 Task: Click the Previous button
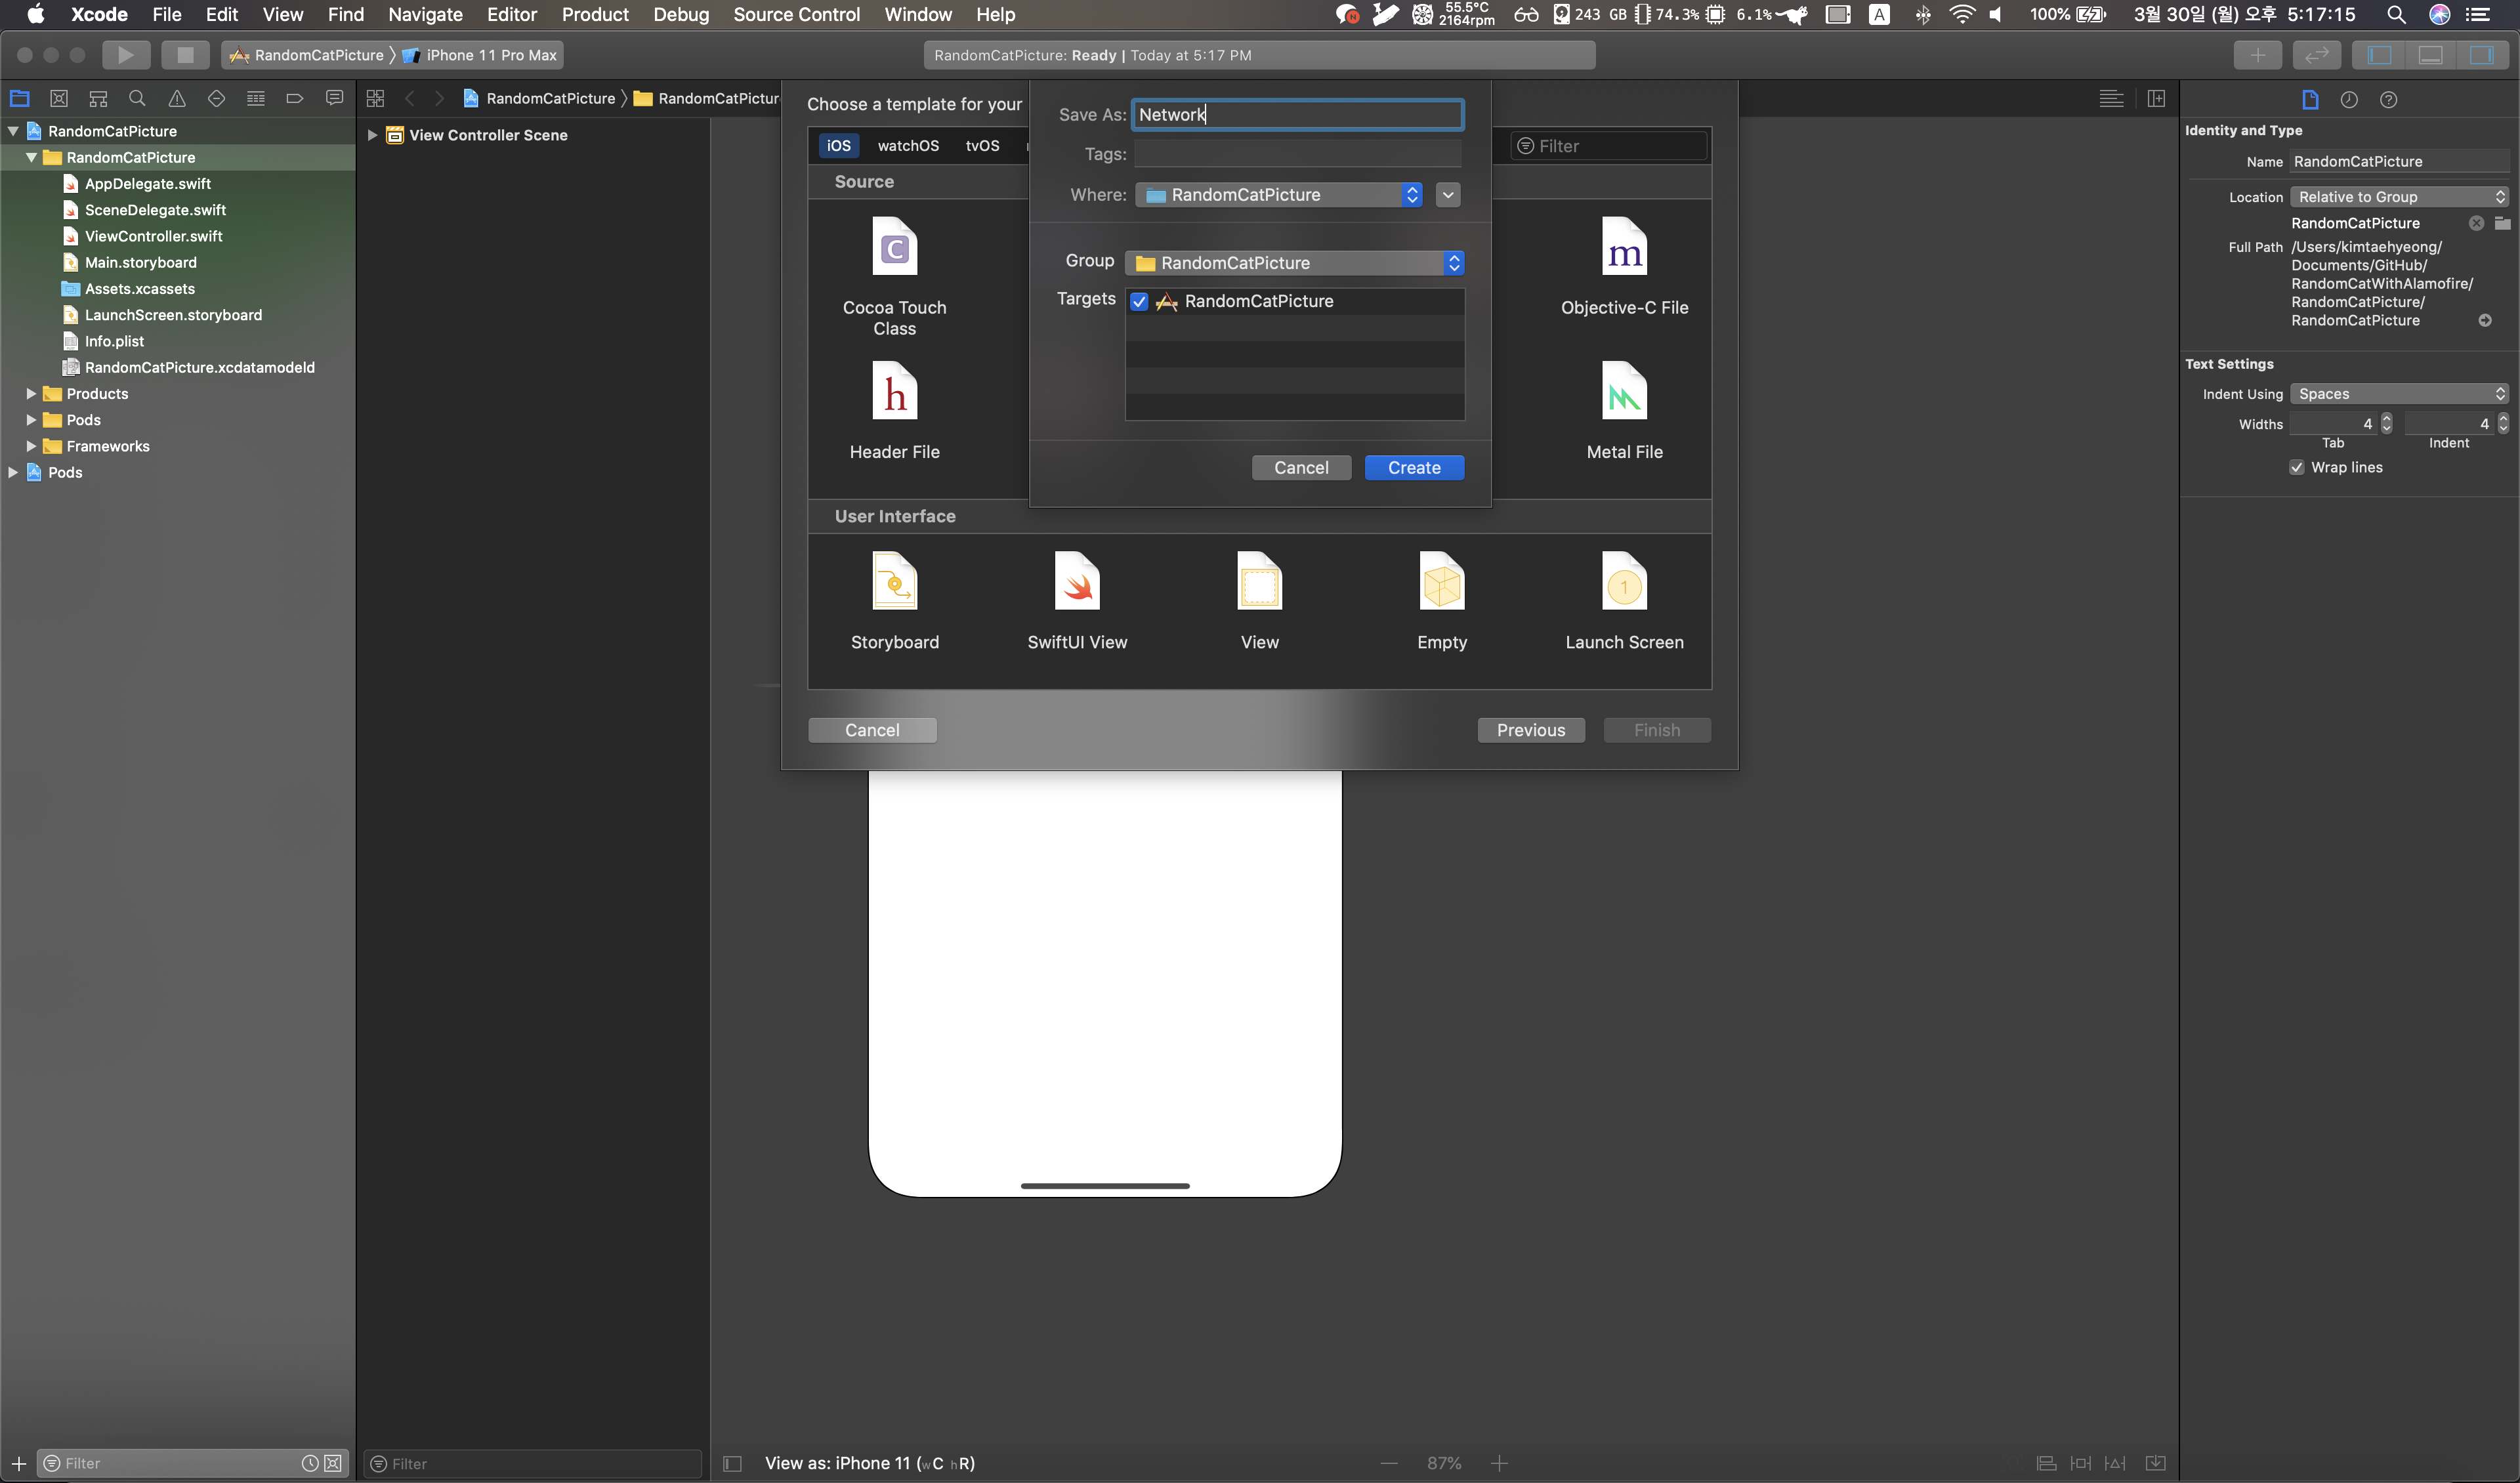pyautogui.click(x=1531, y=730)
